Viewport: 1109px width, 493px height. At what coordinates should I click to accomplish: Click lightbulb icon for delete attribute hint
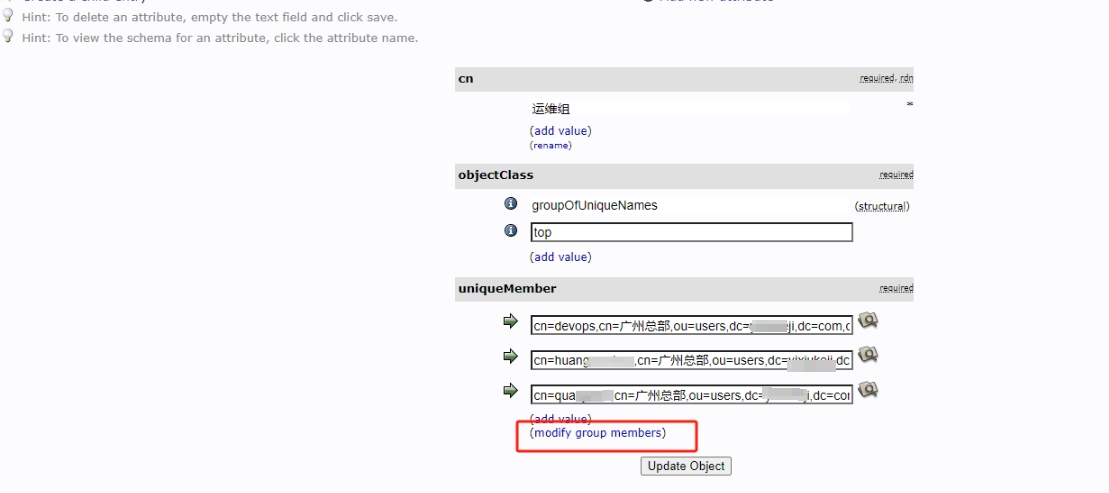point(8,16)
